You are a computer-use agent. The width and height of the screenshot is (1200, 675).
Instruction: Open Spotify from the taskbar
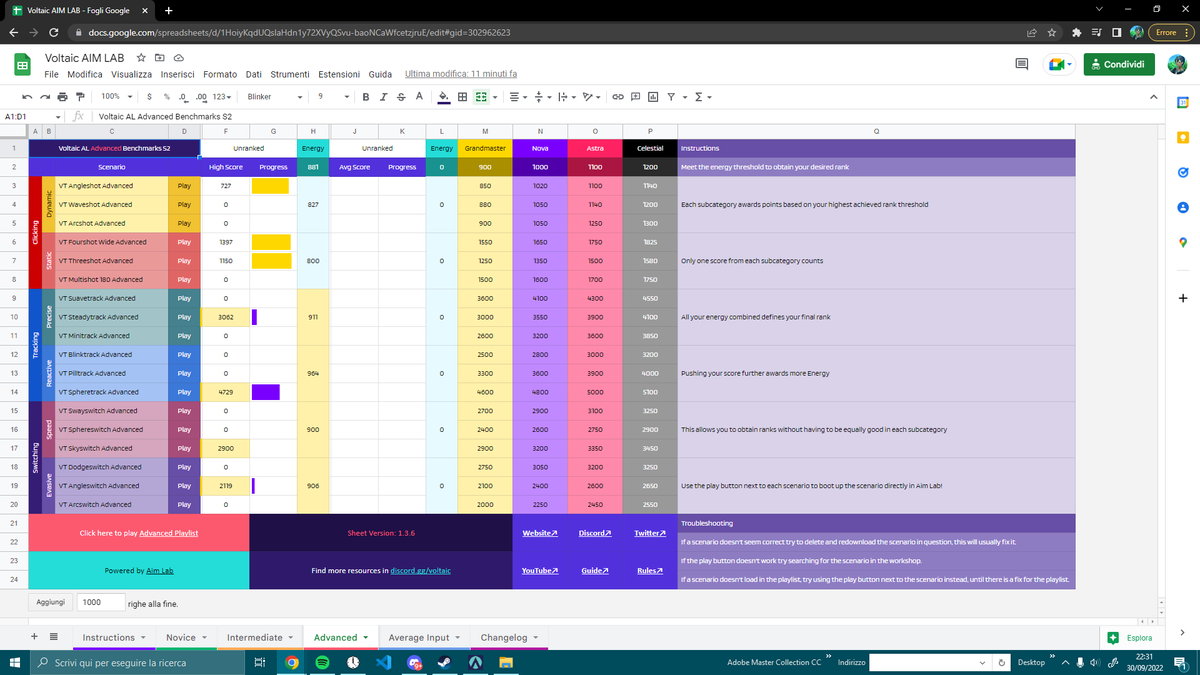click(x=322, y=662)
